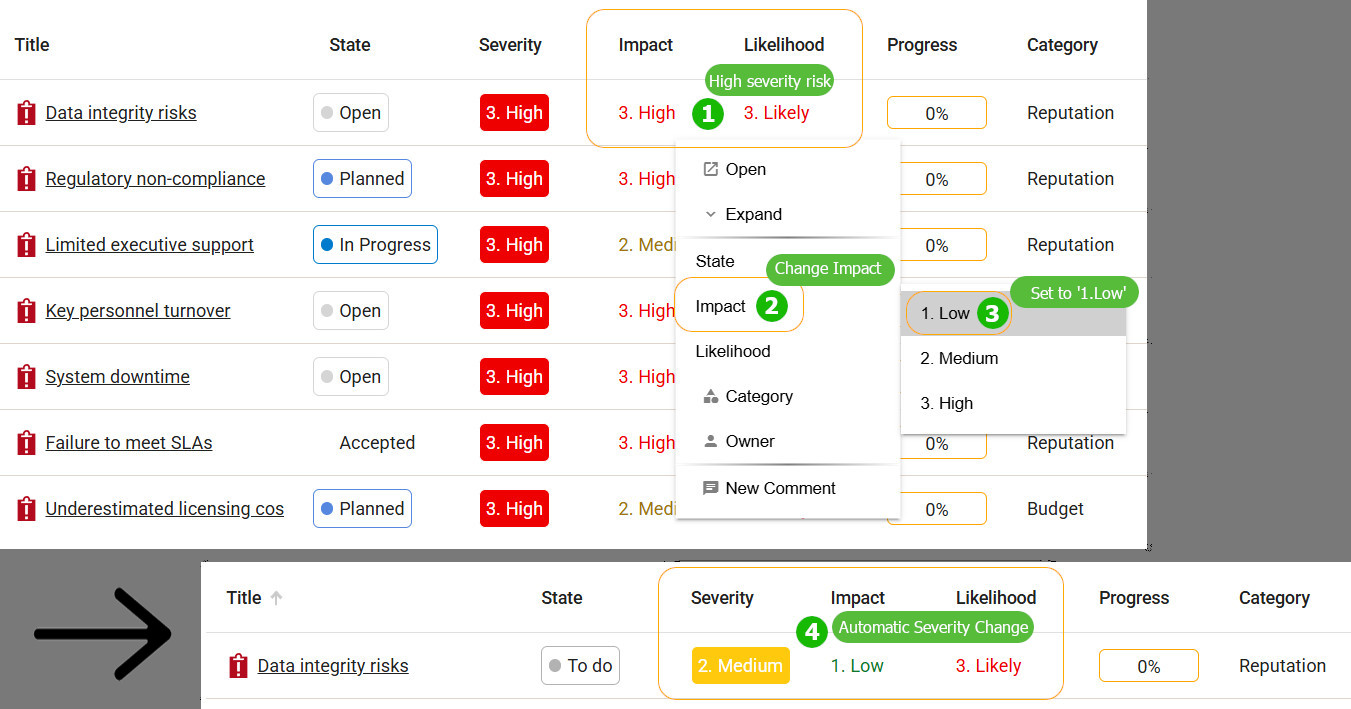Open the In Progress state dropdown

[375, 245]
